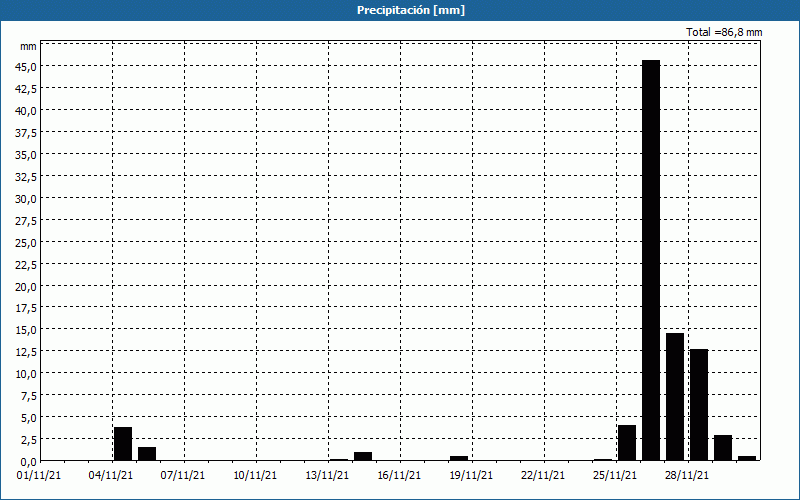800x500 pixels.
Task: Click the mm unit label above the axis
Action: coord(28,46)
